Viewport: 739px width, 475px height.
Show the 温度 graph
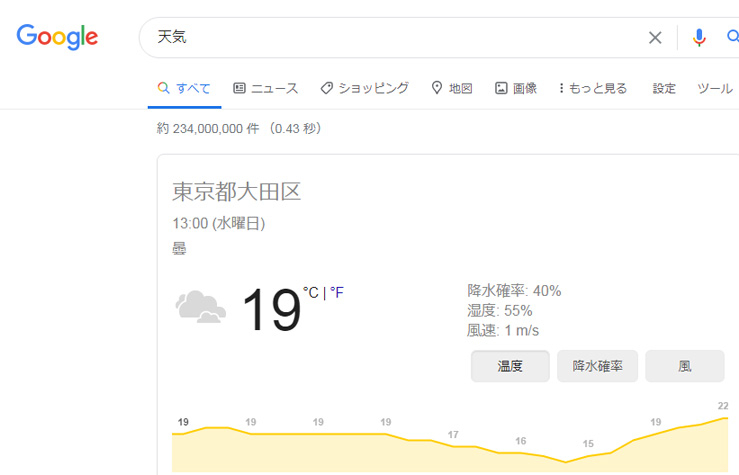[x=510, y=366]
